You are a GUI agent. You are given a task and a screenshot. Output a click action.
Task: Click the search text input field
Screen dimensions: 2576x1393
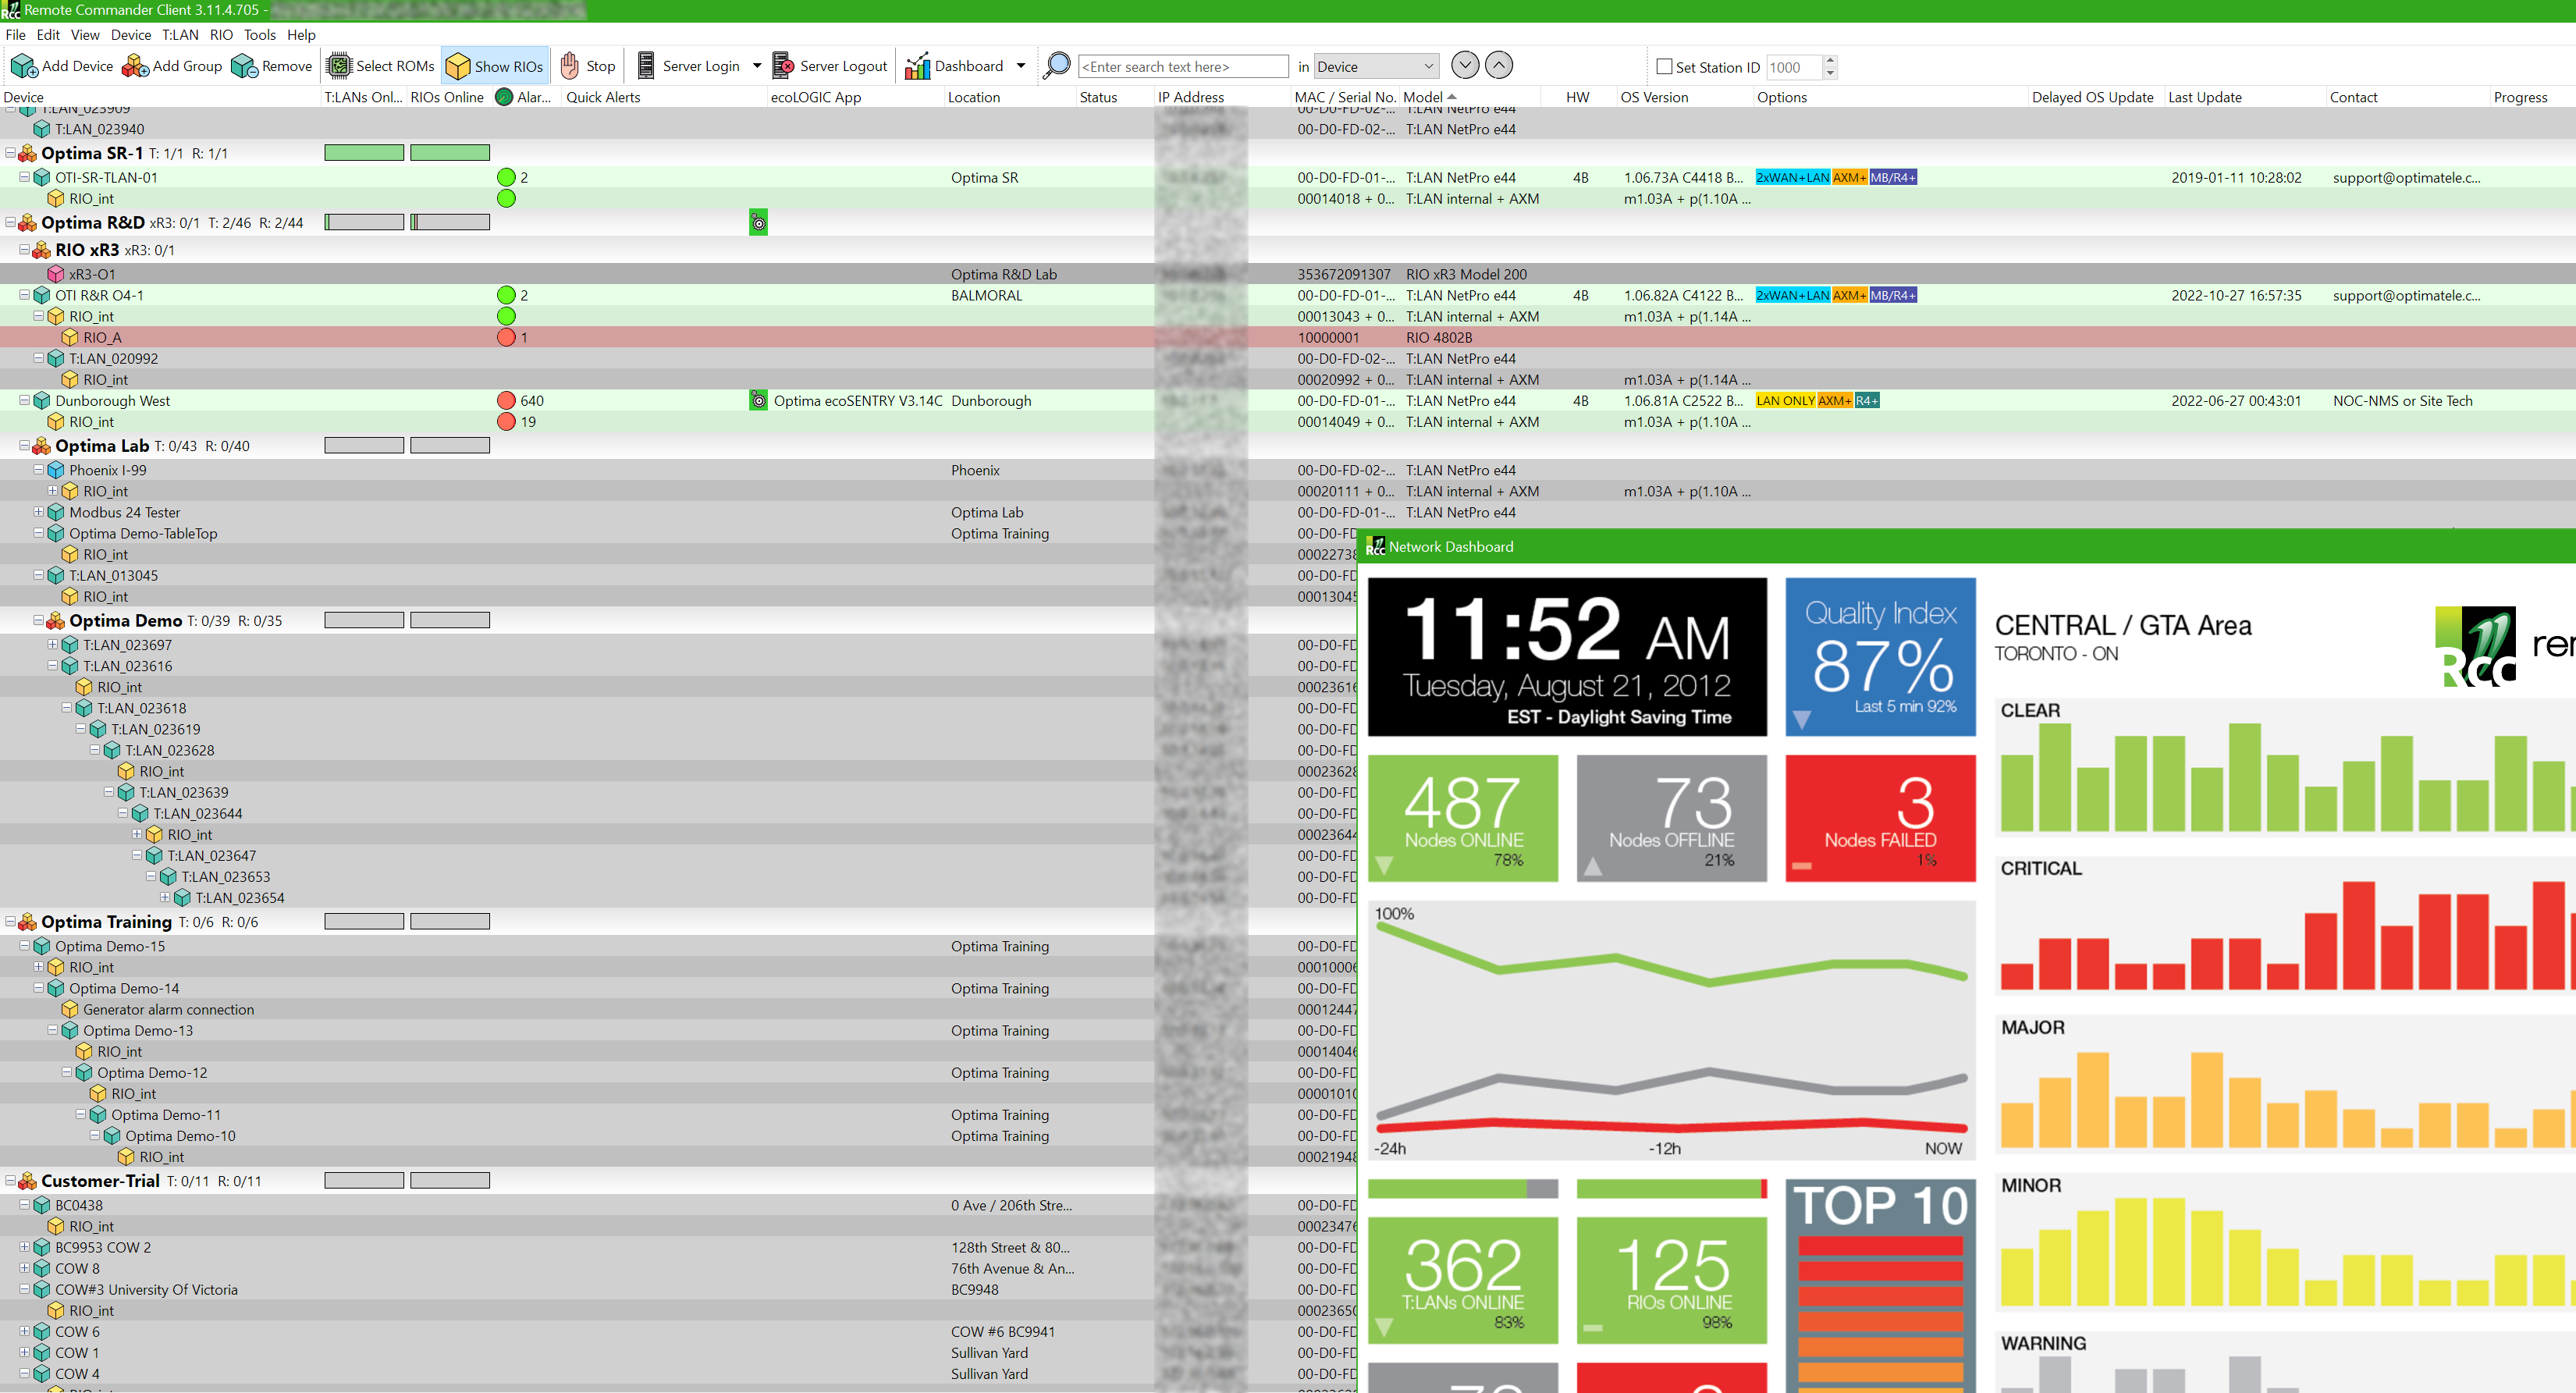(x=1183, y=67)
